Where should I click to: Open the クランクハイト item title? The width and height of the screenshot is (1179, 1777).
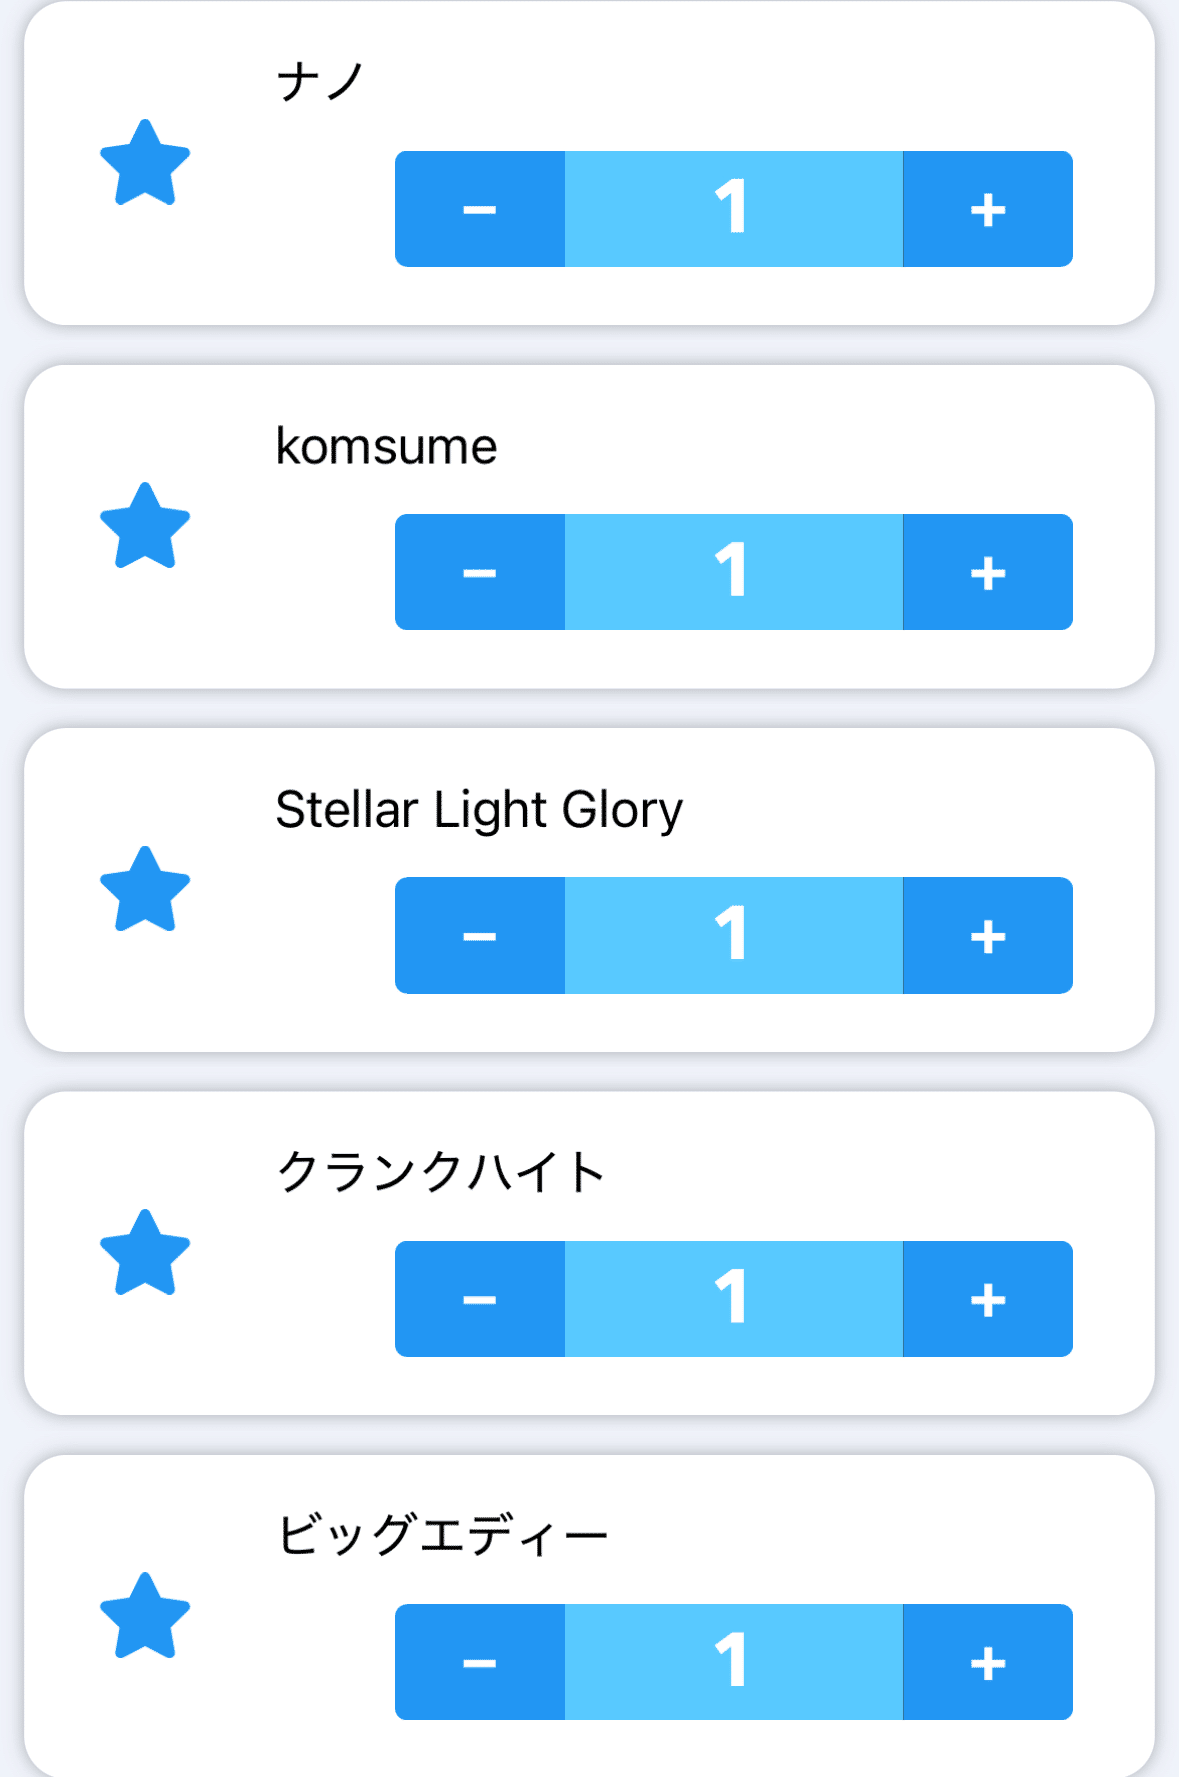click(441, 1172)
